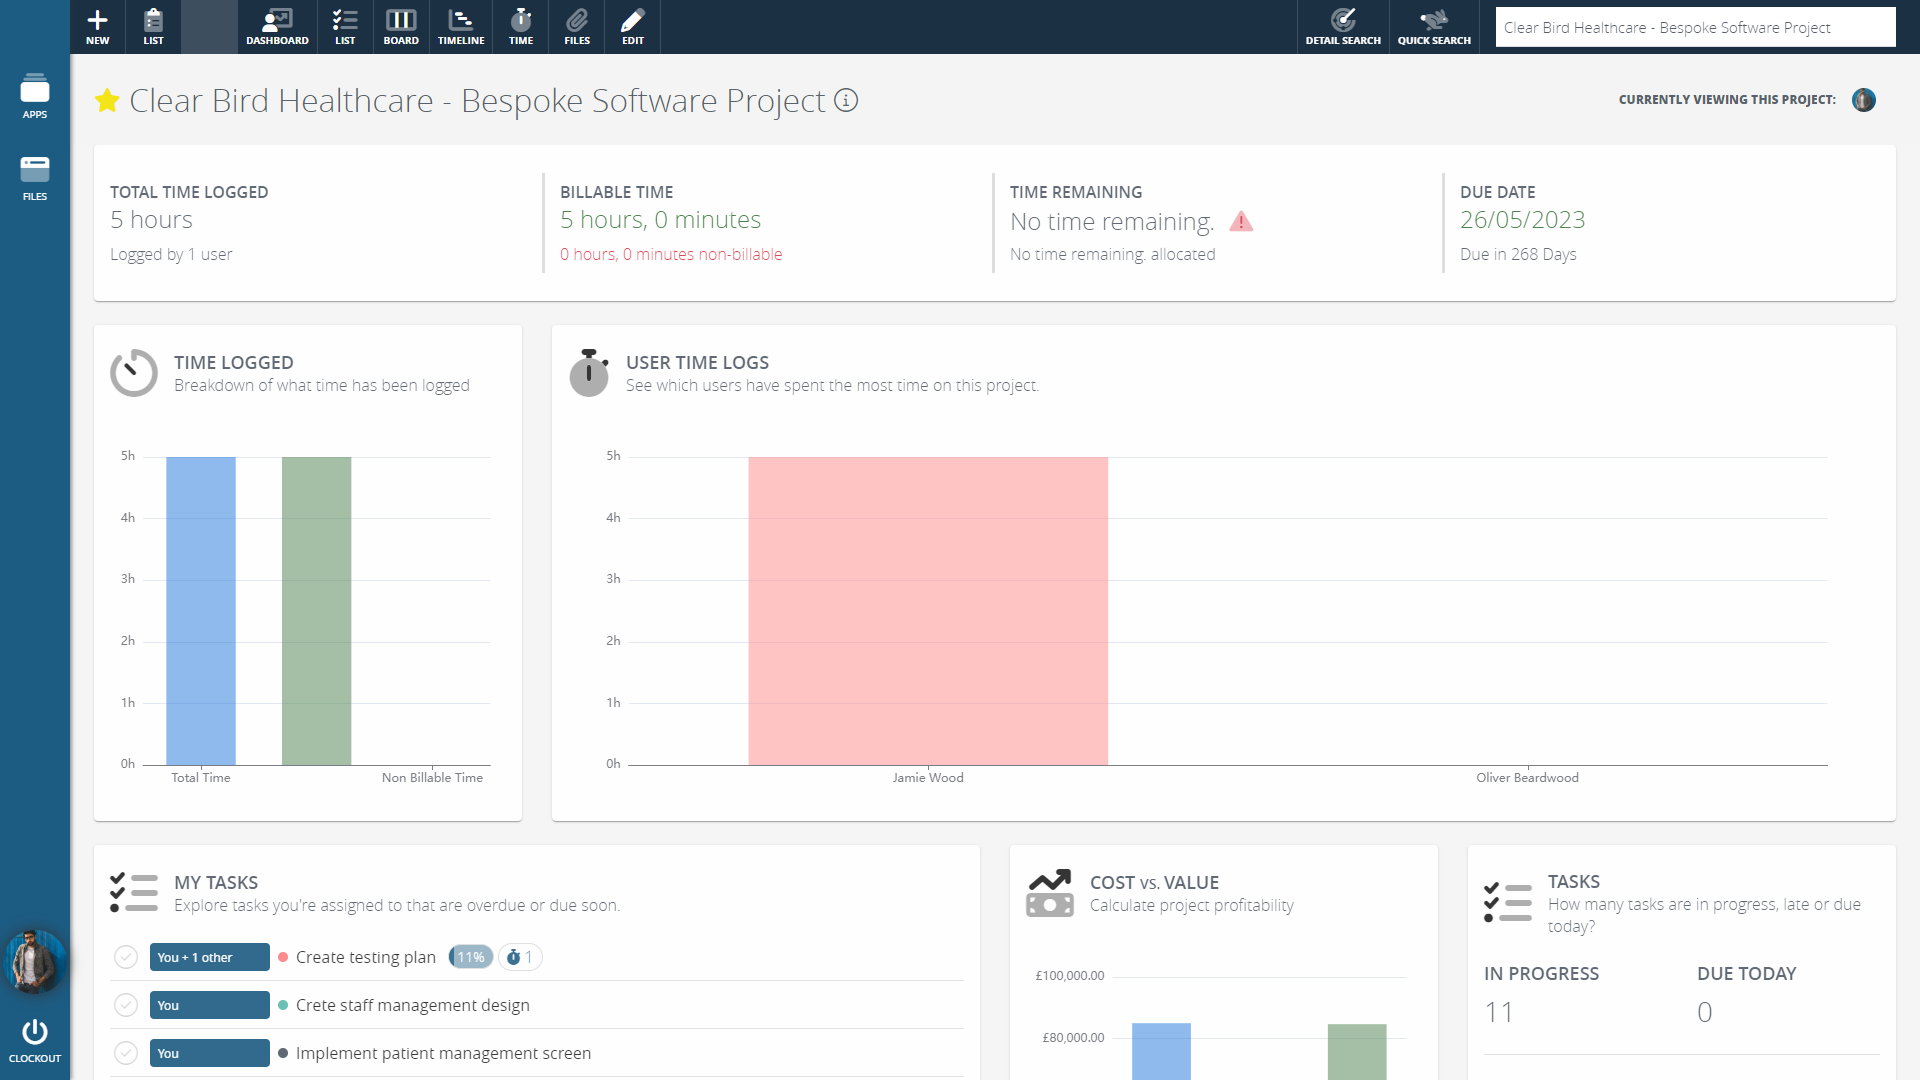The width and height of the screenshot is (1920, 1080).
Task: Tick off Crete staff management design task
Action: click(126, 1005)
